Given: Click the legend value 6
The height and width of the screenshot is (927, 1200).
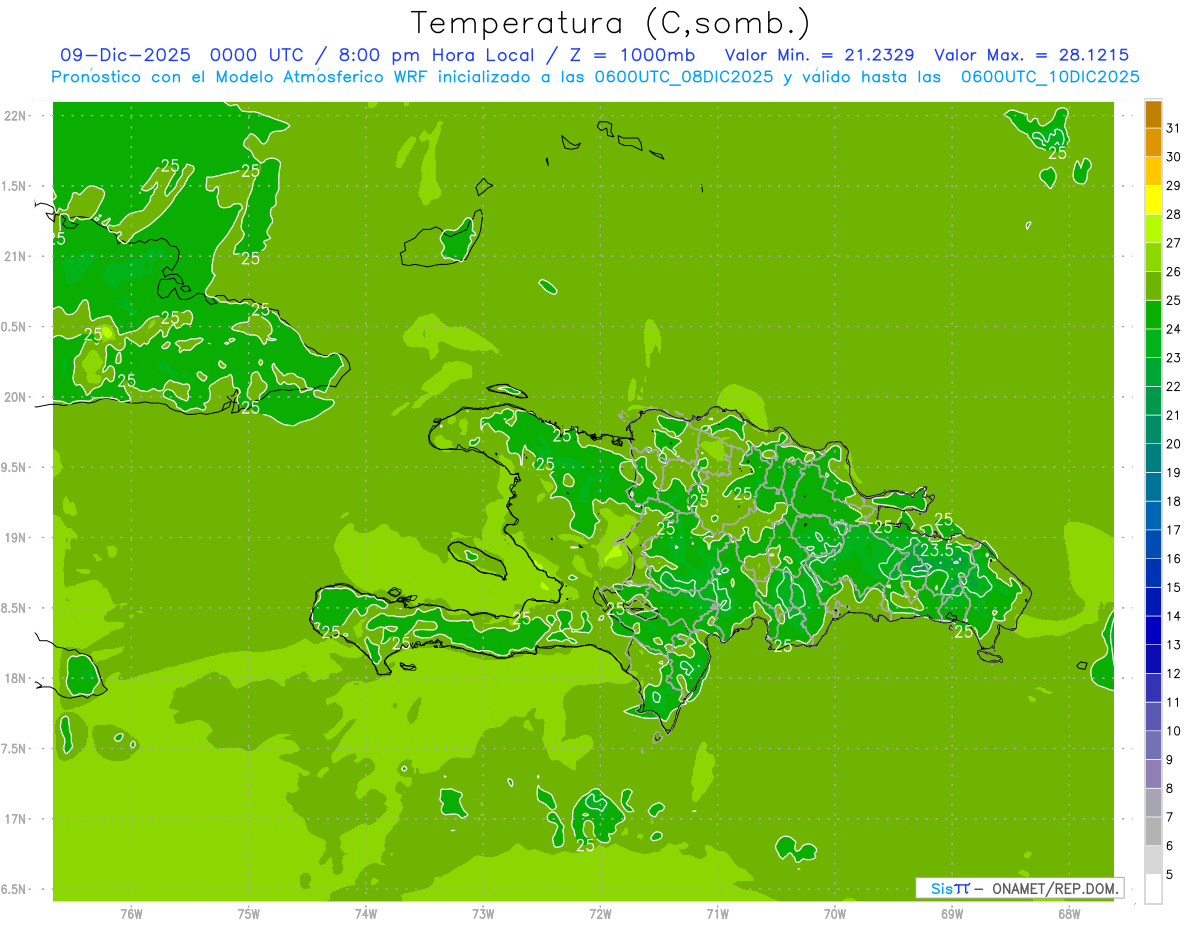Looking at the screenshot, I should click(x=1169, y=846).
